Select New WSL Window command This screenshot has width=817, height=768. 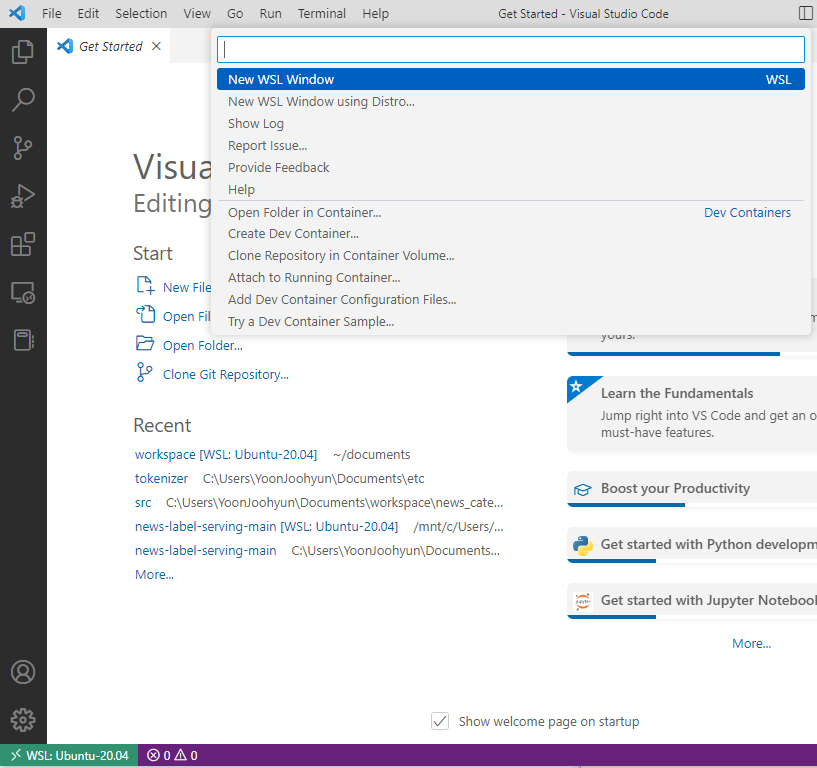[x=511, y=79]
